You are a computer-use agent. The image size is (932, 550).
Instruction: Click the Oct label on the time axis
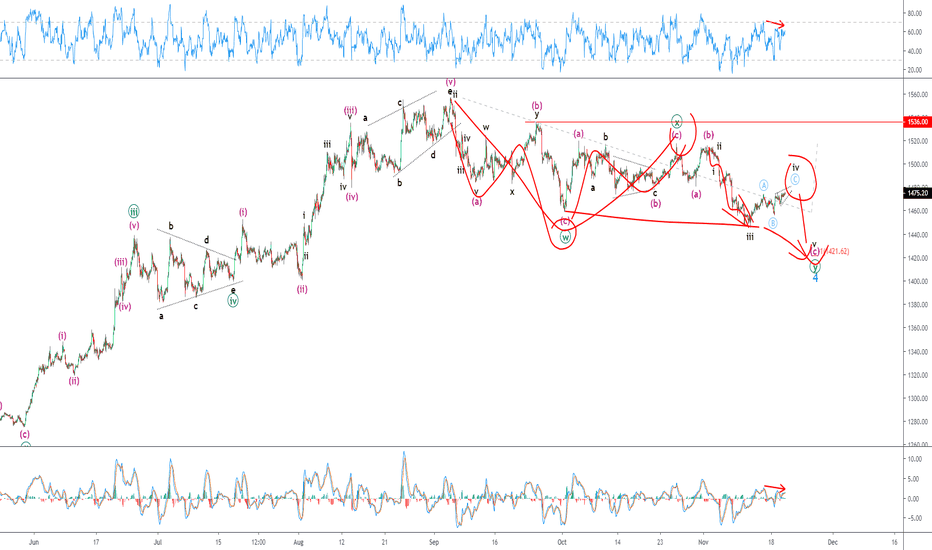point(562,542)
